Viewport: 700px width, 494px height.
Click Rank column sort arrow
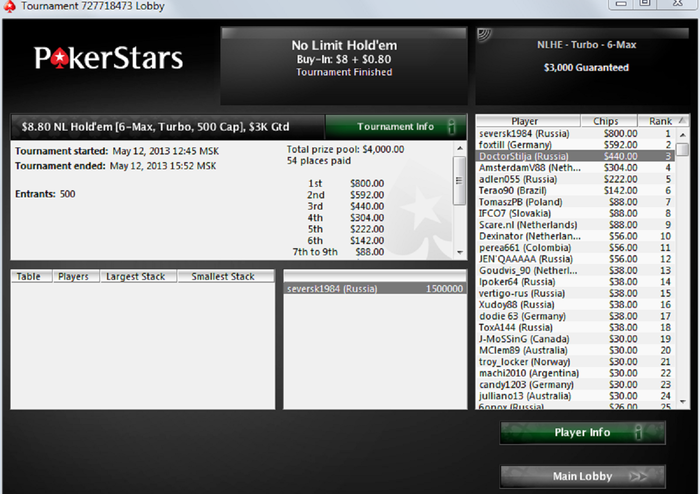click(682, 120)
